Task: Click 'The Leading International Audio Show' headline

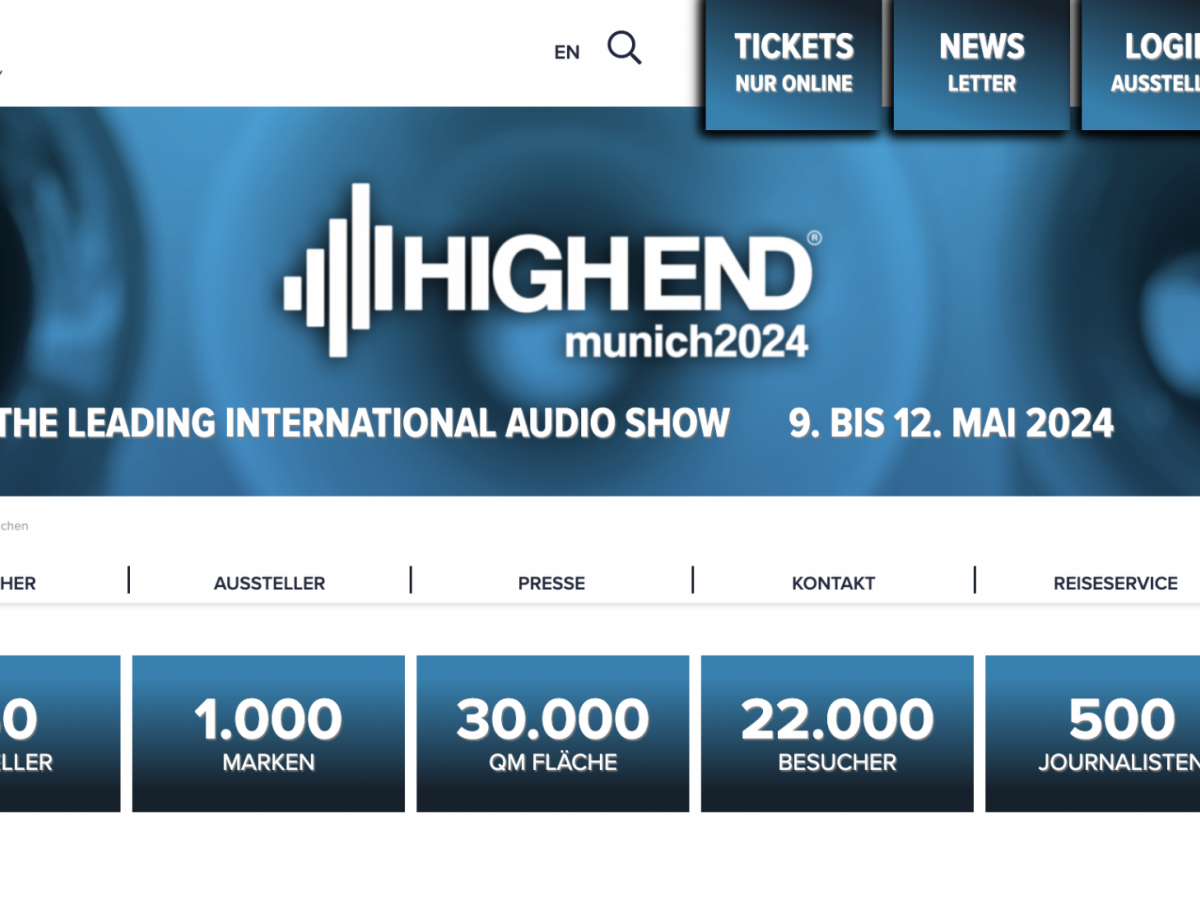Action: pos(365,424)
